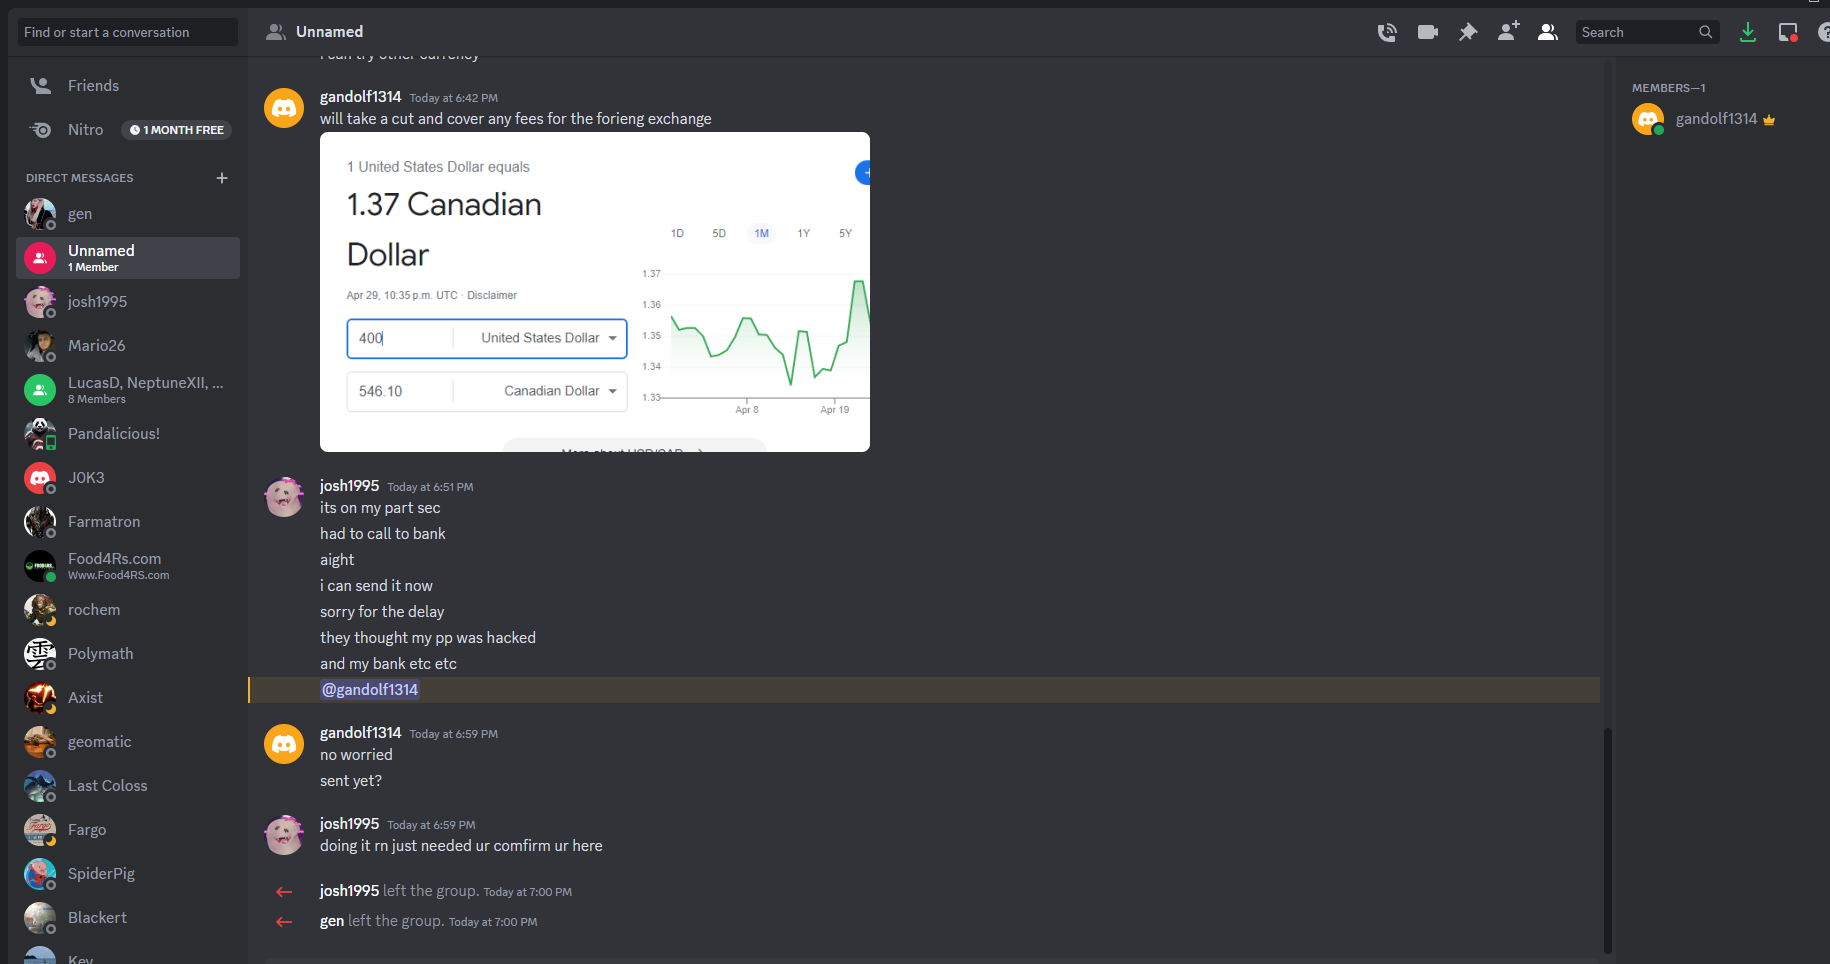This screenshot has height=964, width=1830.
Task: Create a new DM with plus icon
Action: click(x=222, y=178)
